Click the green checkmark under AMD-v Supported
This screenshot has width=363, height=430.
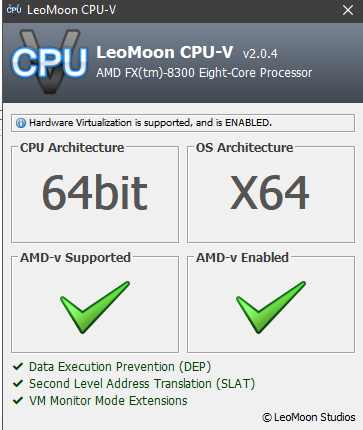[95, 307]
